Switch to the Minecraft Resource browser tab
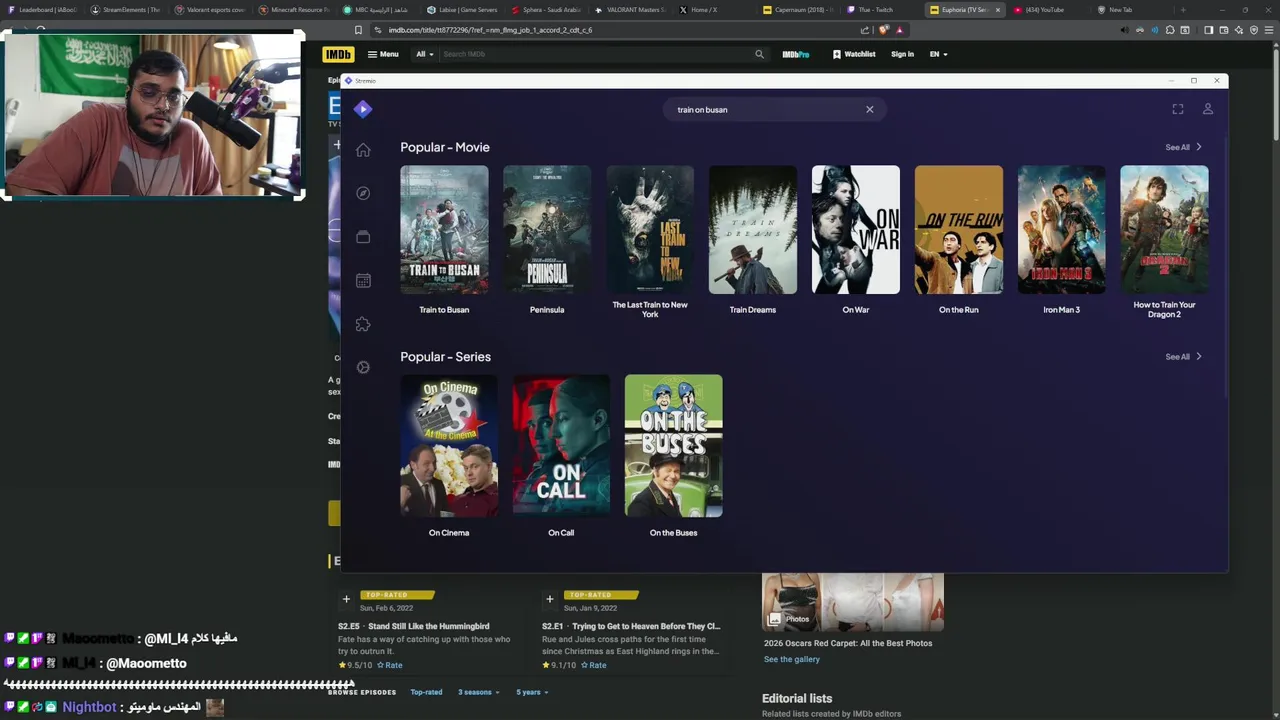 293,10
